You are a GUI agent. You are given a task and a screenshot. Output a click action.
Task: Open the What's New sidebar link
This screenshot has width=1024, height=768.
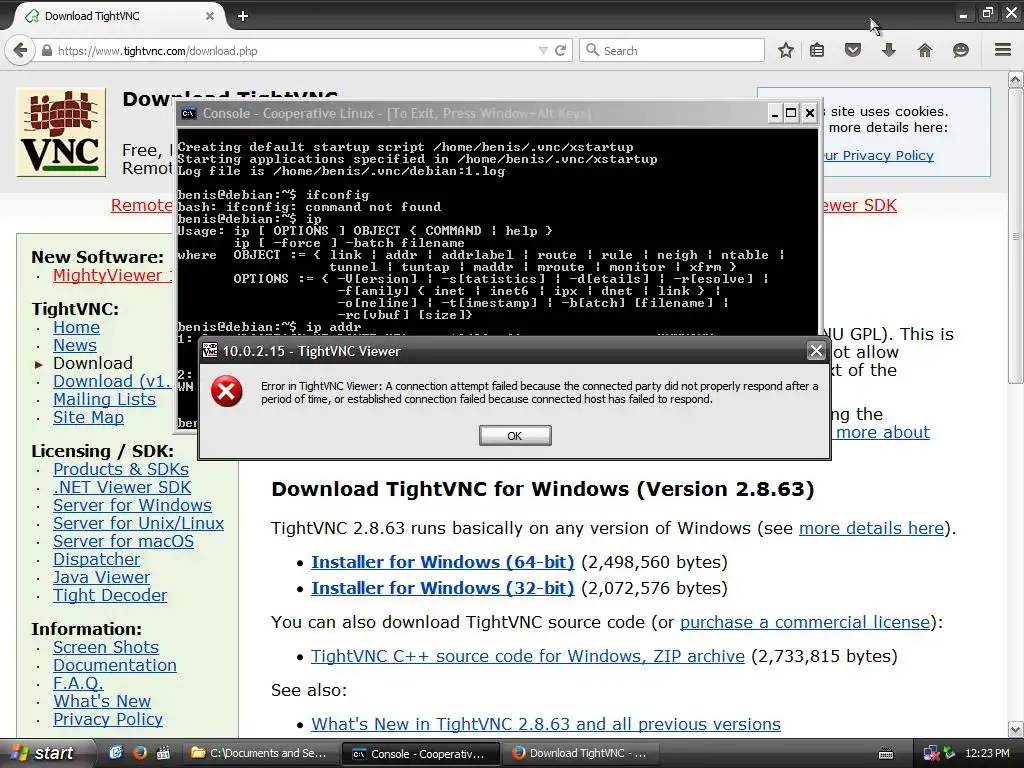(102, 701)
